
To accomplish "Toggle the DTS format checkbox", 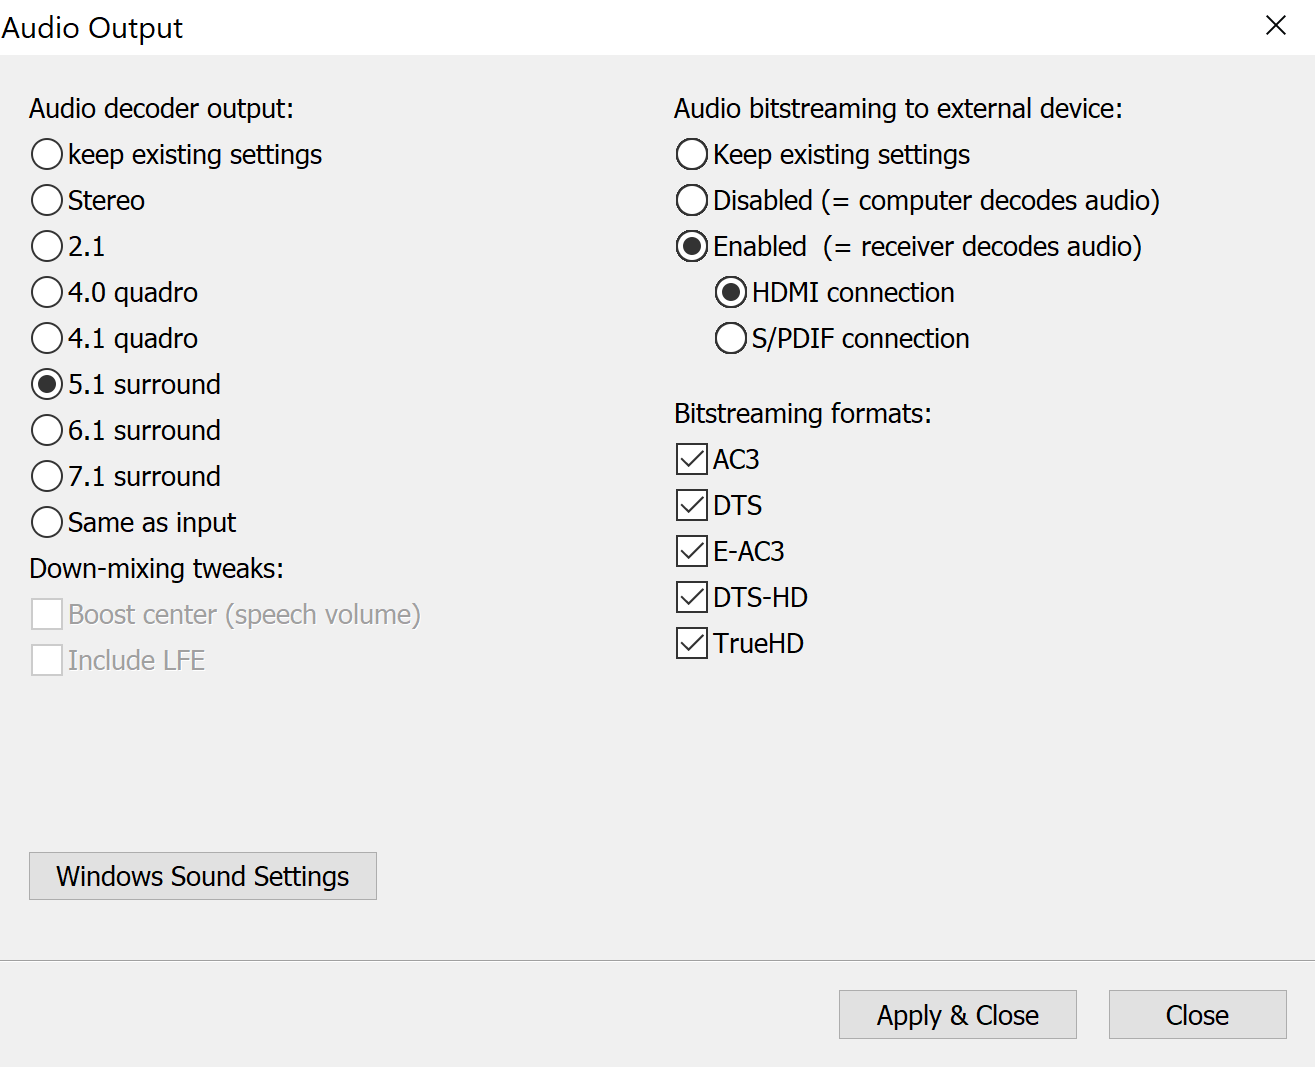I will [x=692, y=505].
